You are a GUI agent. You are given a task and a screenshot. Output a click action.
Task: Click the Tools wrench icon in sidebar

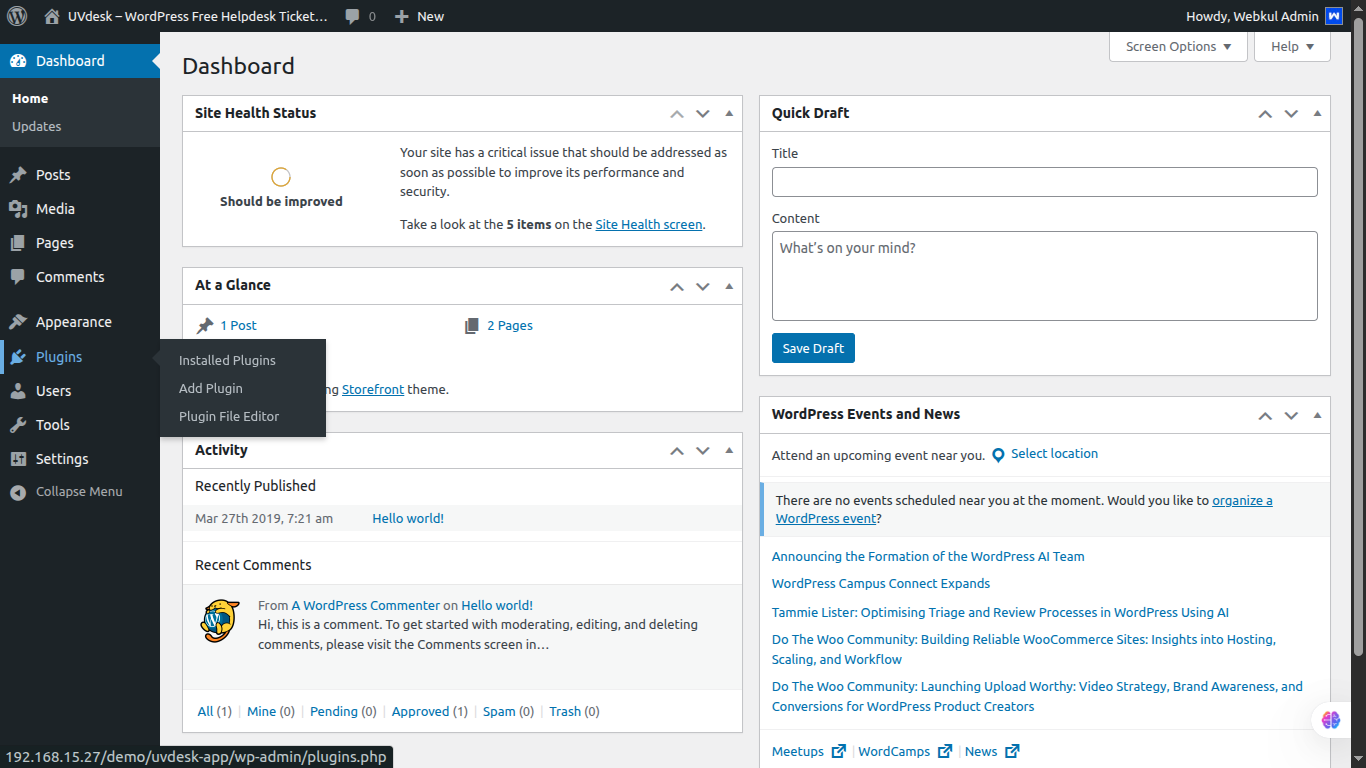pos(18,425)
